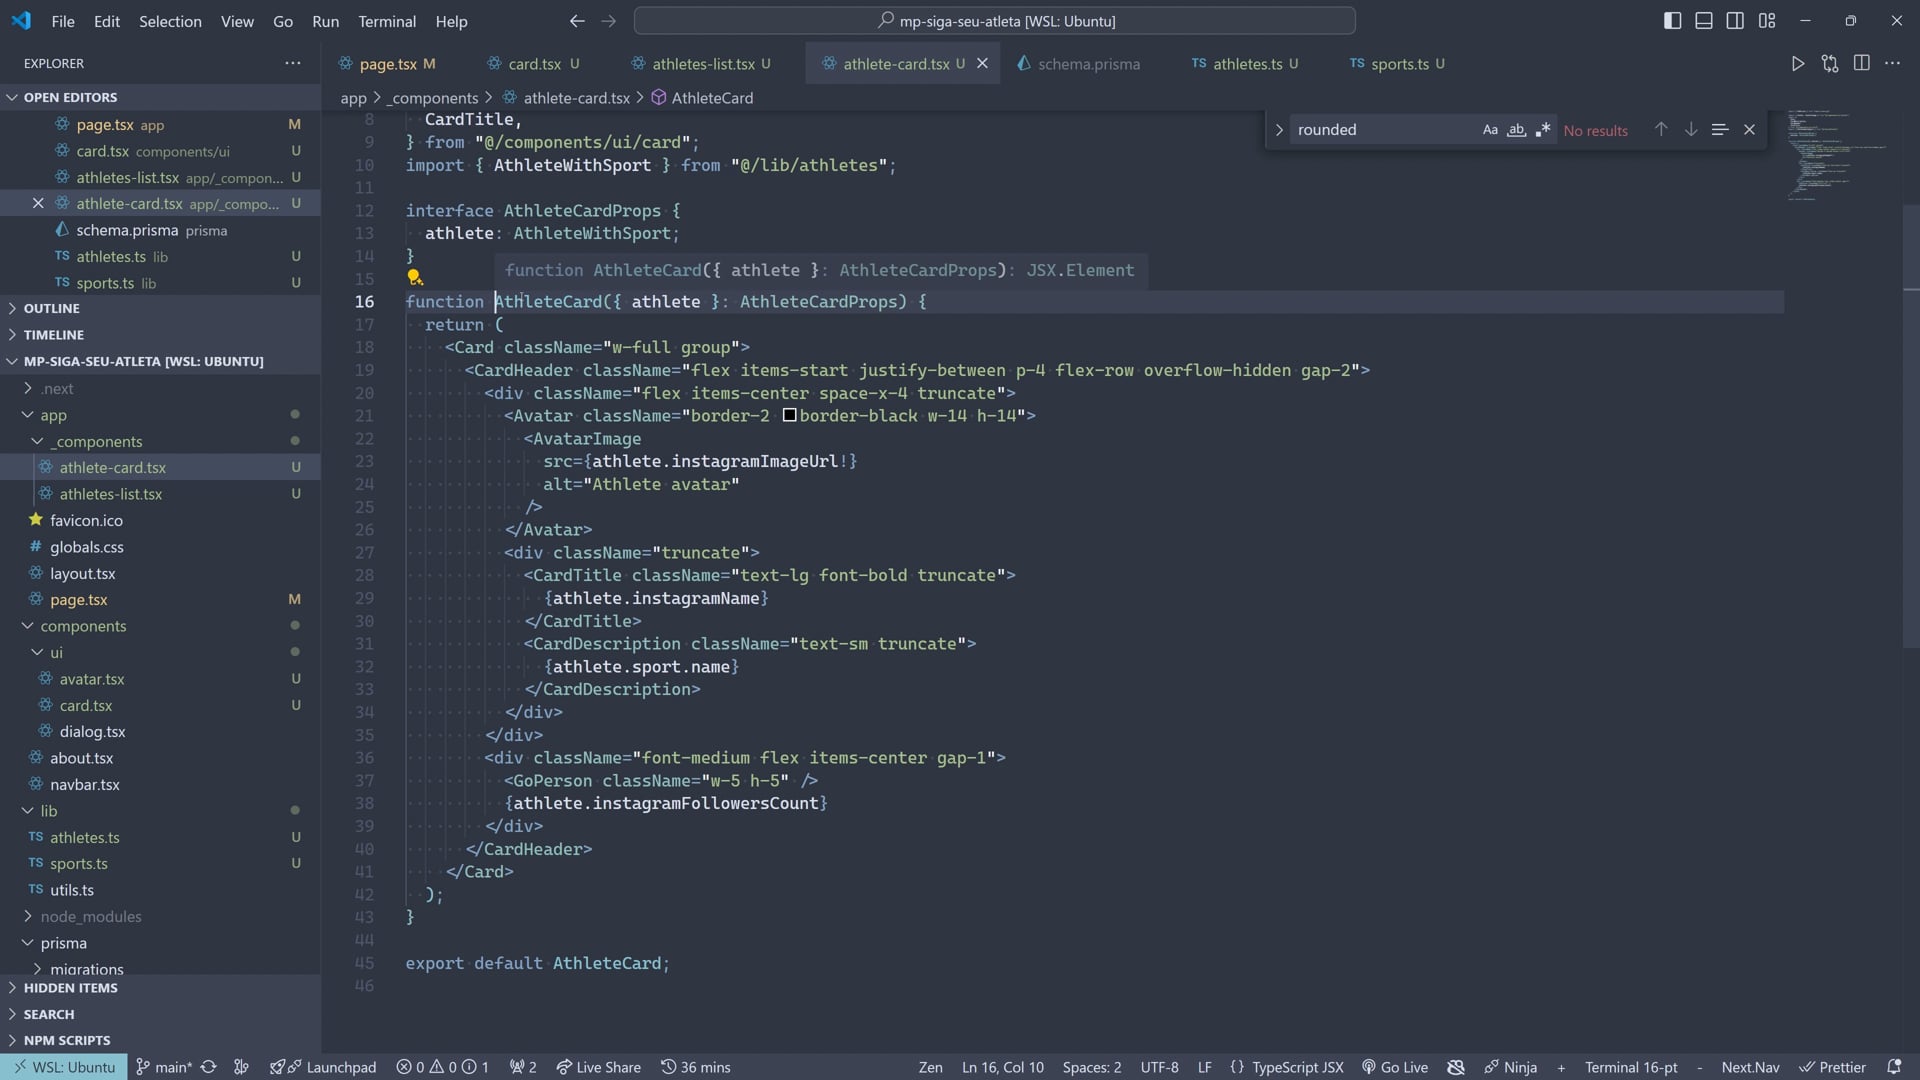Expand the OUTLINE section
Viewport: 1920px width, 1080px height.
tap(51, 308)
